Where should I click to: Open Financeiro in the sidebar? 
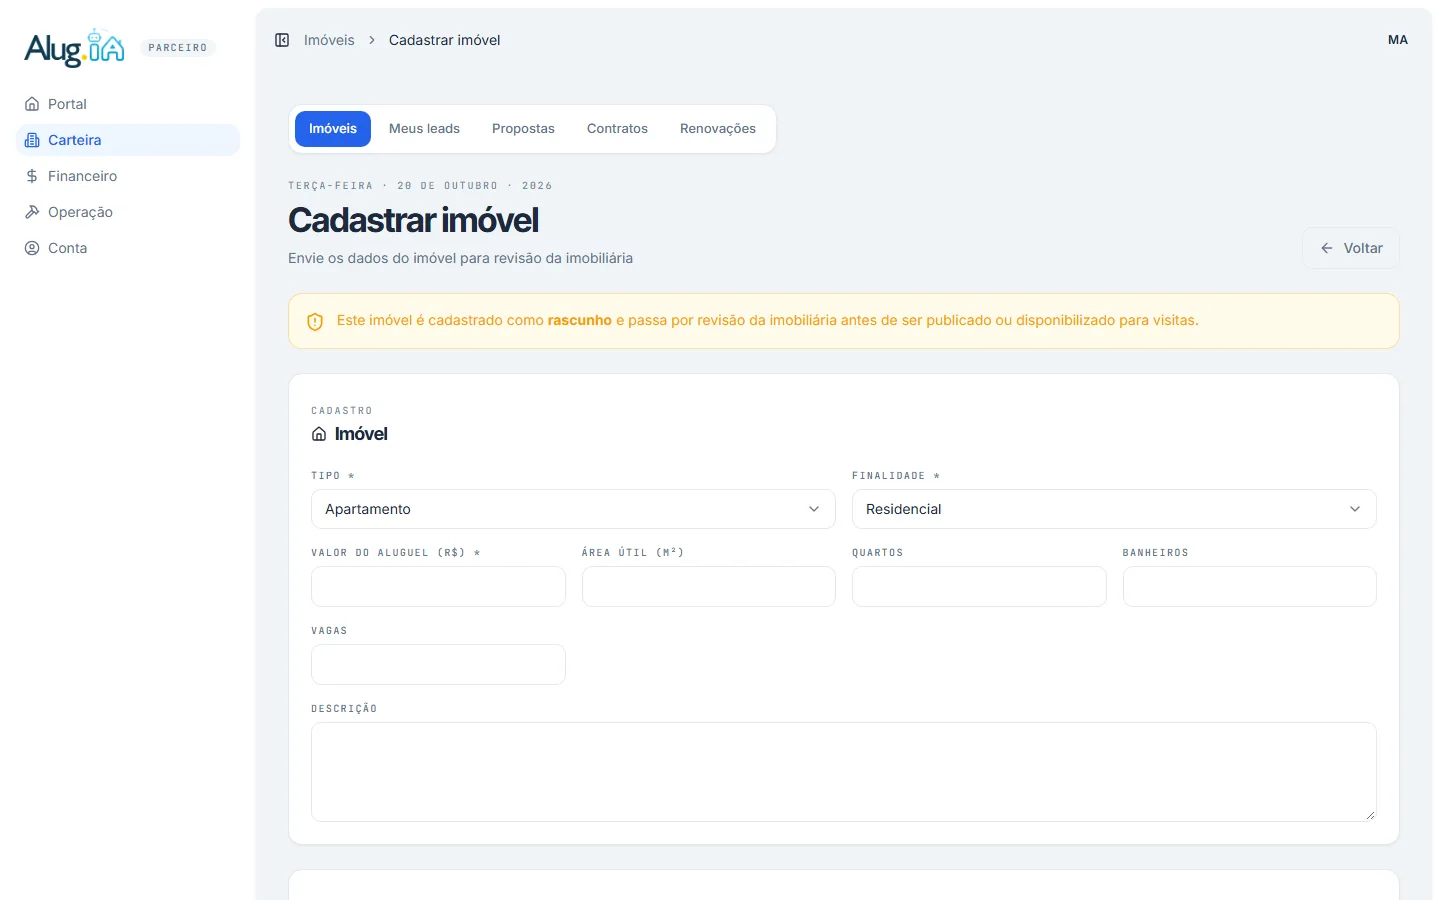point(128,176)
